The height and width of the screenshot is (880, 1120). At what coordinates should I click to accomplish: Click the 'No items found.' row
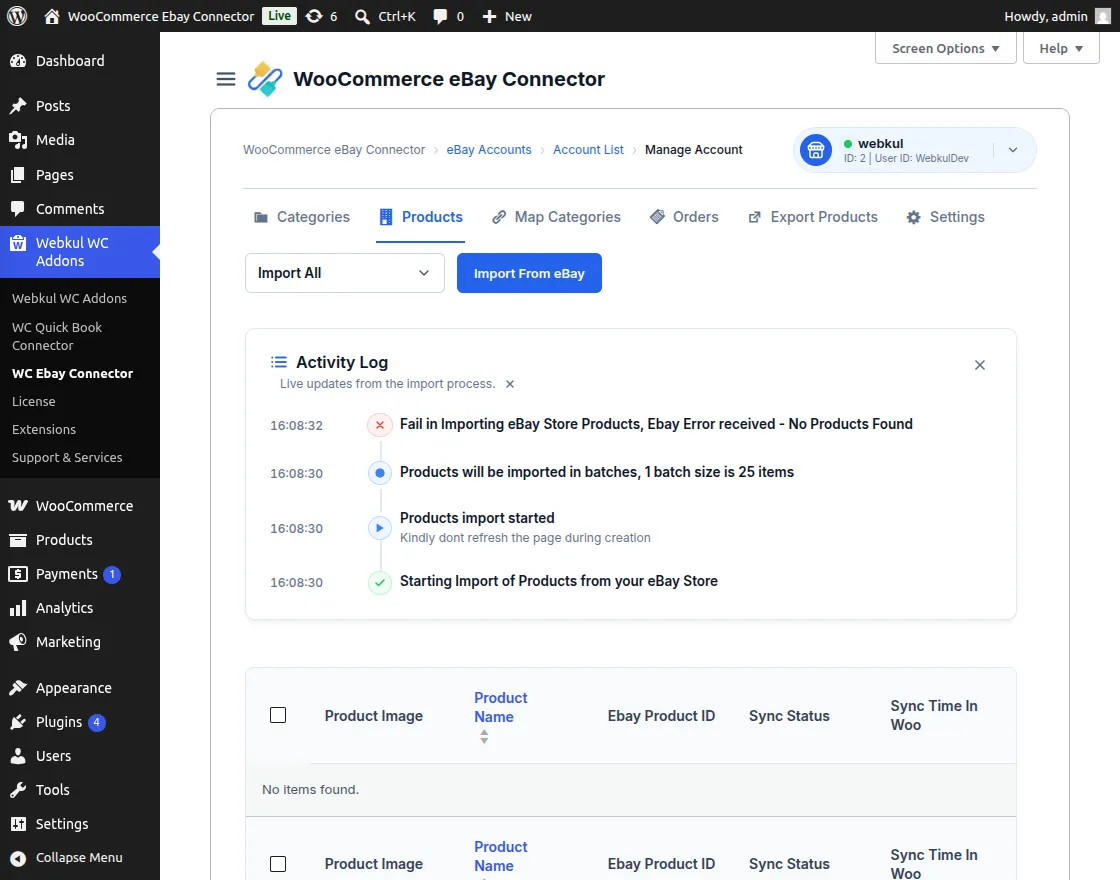click(631, 790)
